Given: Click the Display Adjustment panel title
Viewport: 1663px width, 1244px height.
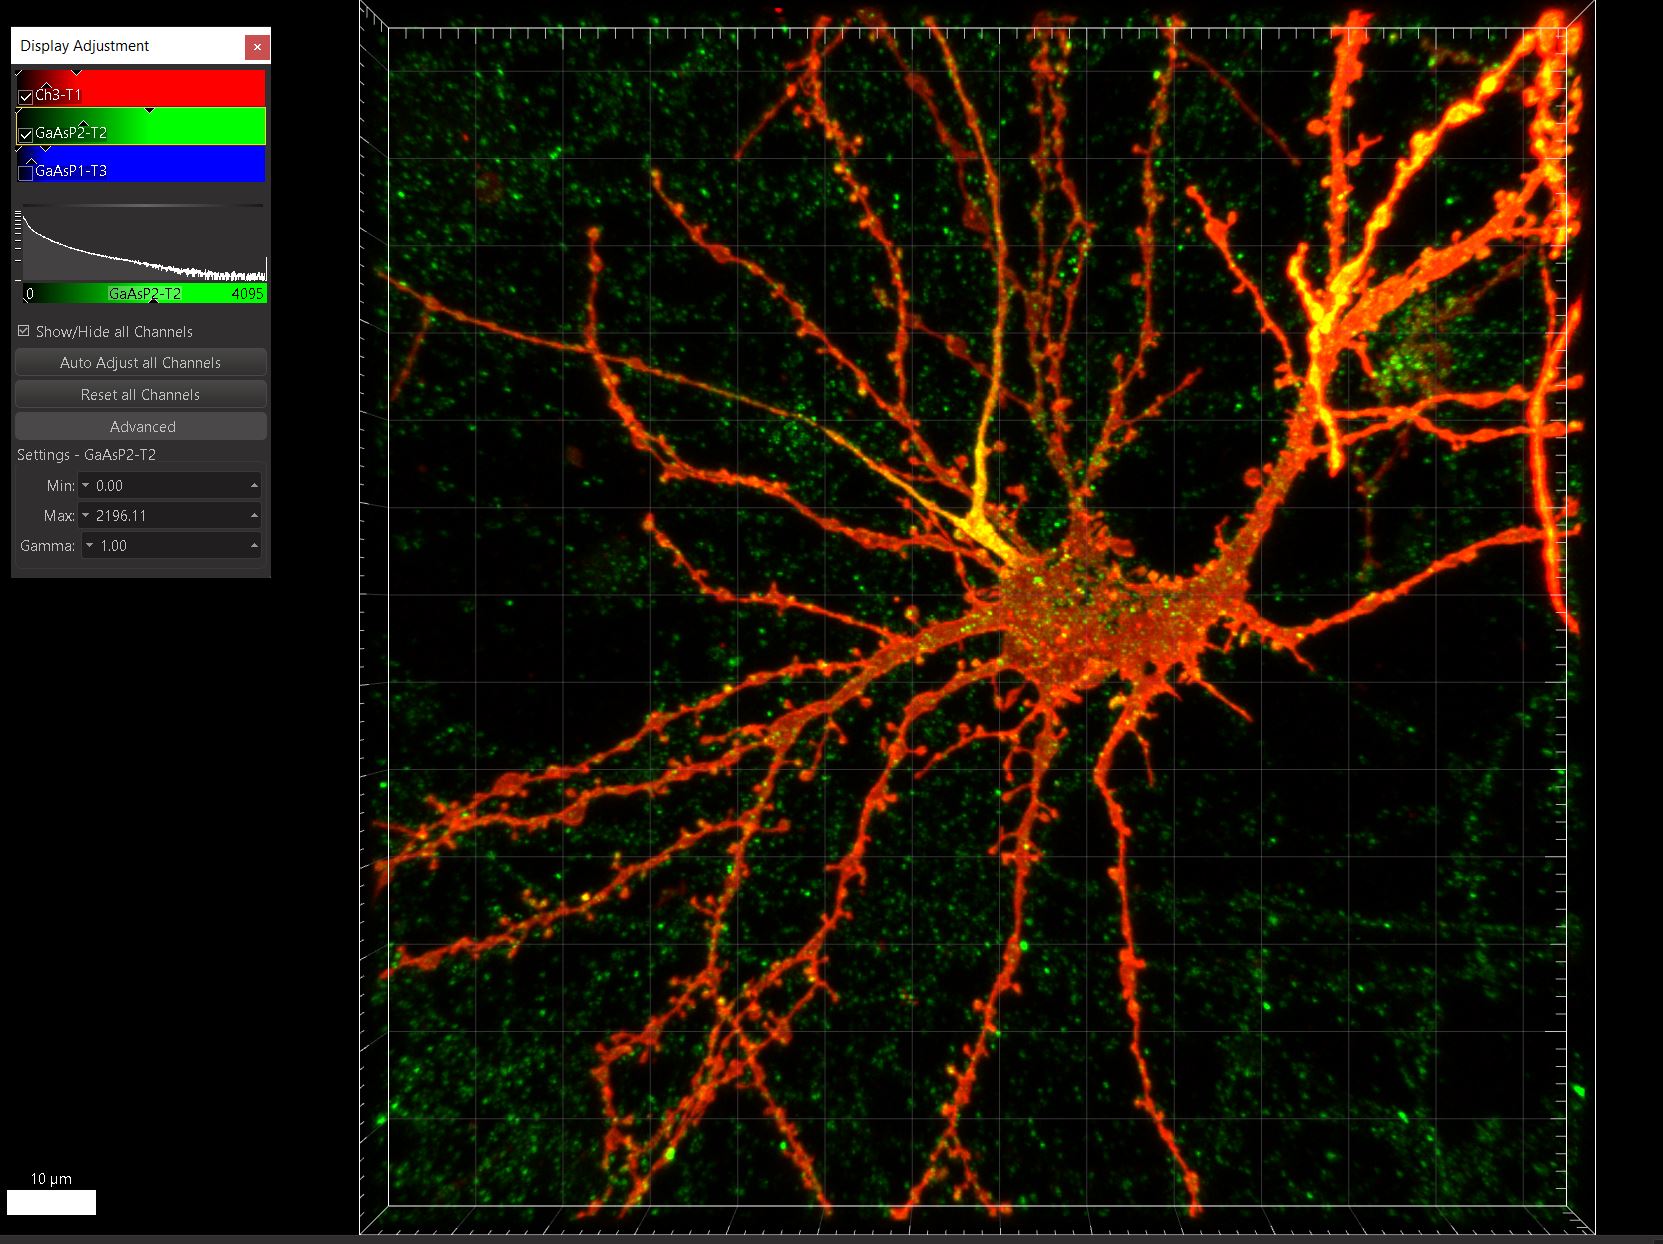Looking at the screenshot, I should tap(84, 46).
